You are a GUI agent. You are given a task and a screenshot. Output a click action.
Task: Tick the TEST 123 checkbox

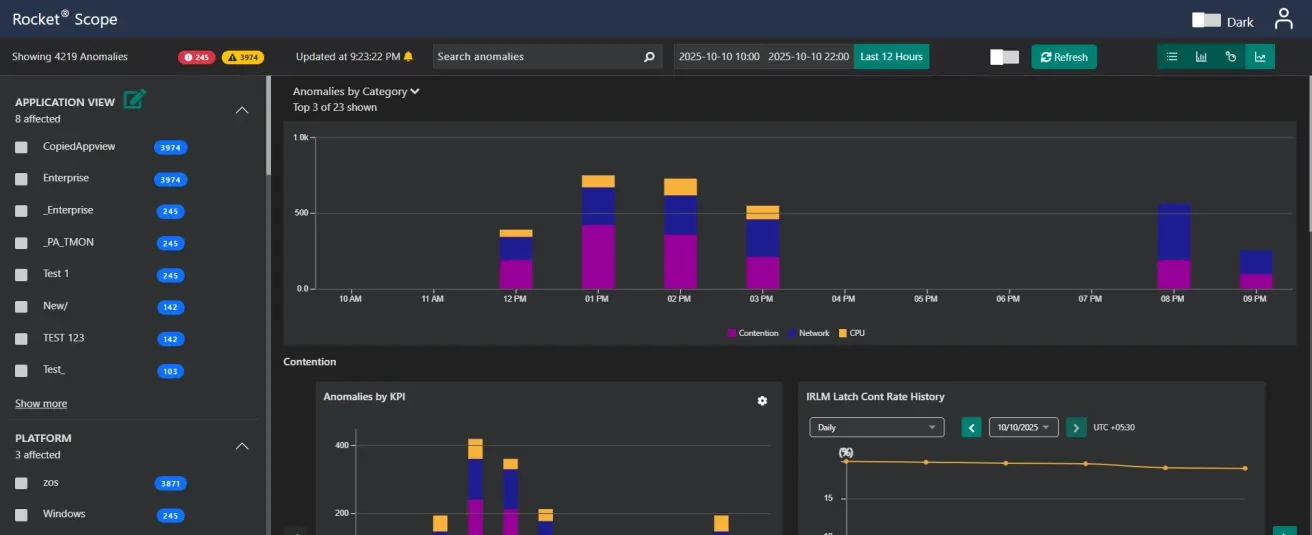pyautogui.click(x=21, y=339)
